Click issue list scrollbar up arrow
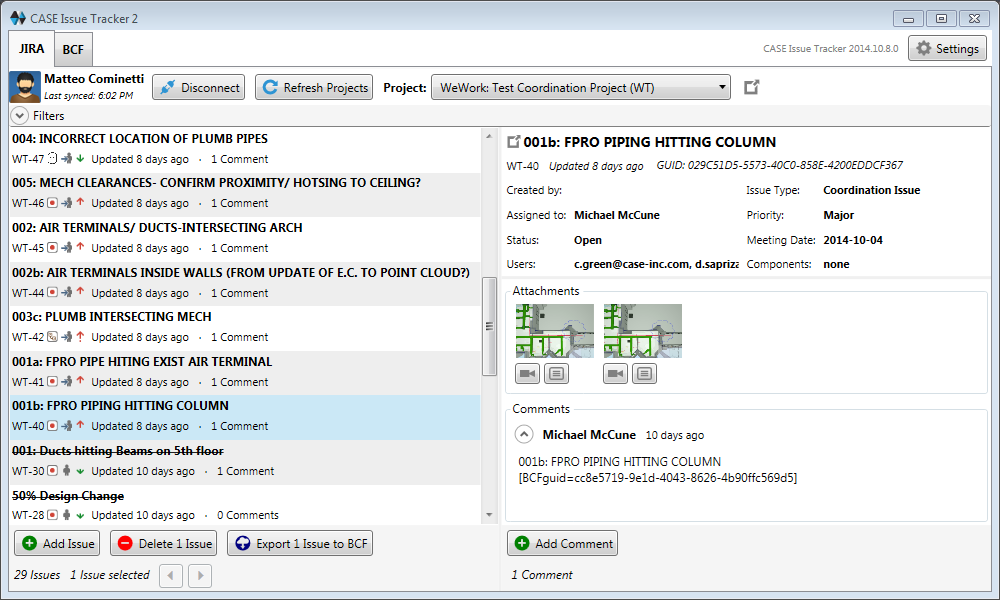The width and height of the screenshot is (1000, 600). pyautogui.click(x=489, y=136)
